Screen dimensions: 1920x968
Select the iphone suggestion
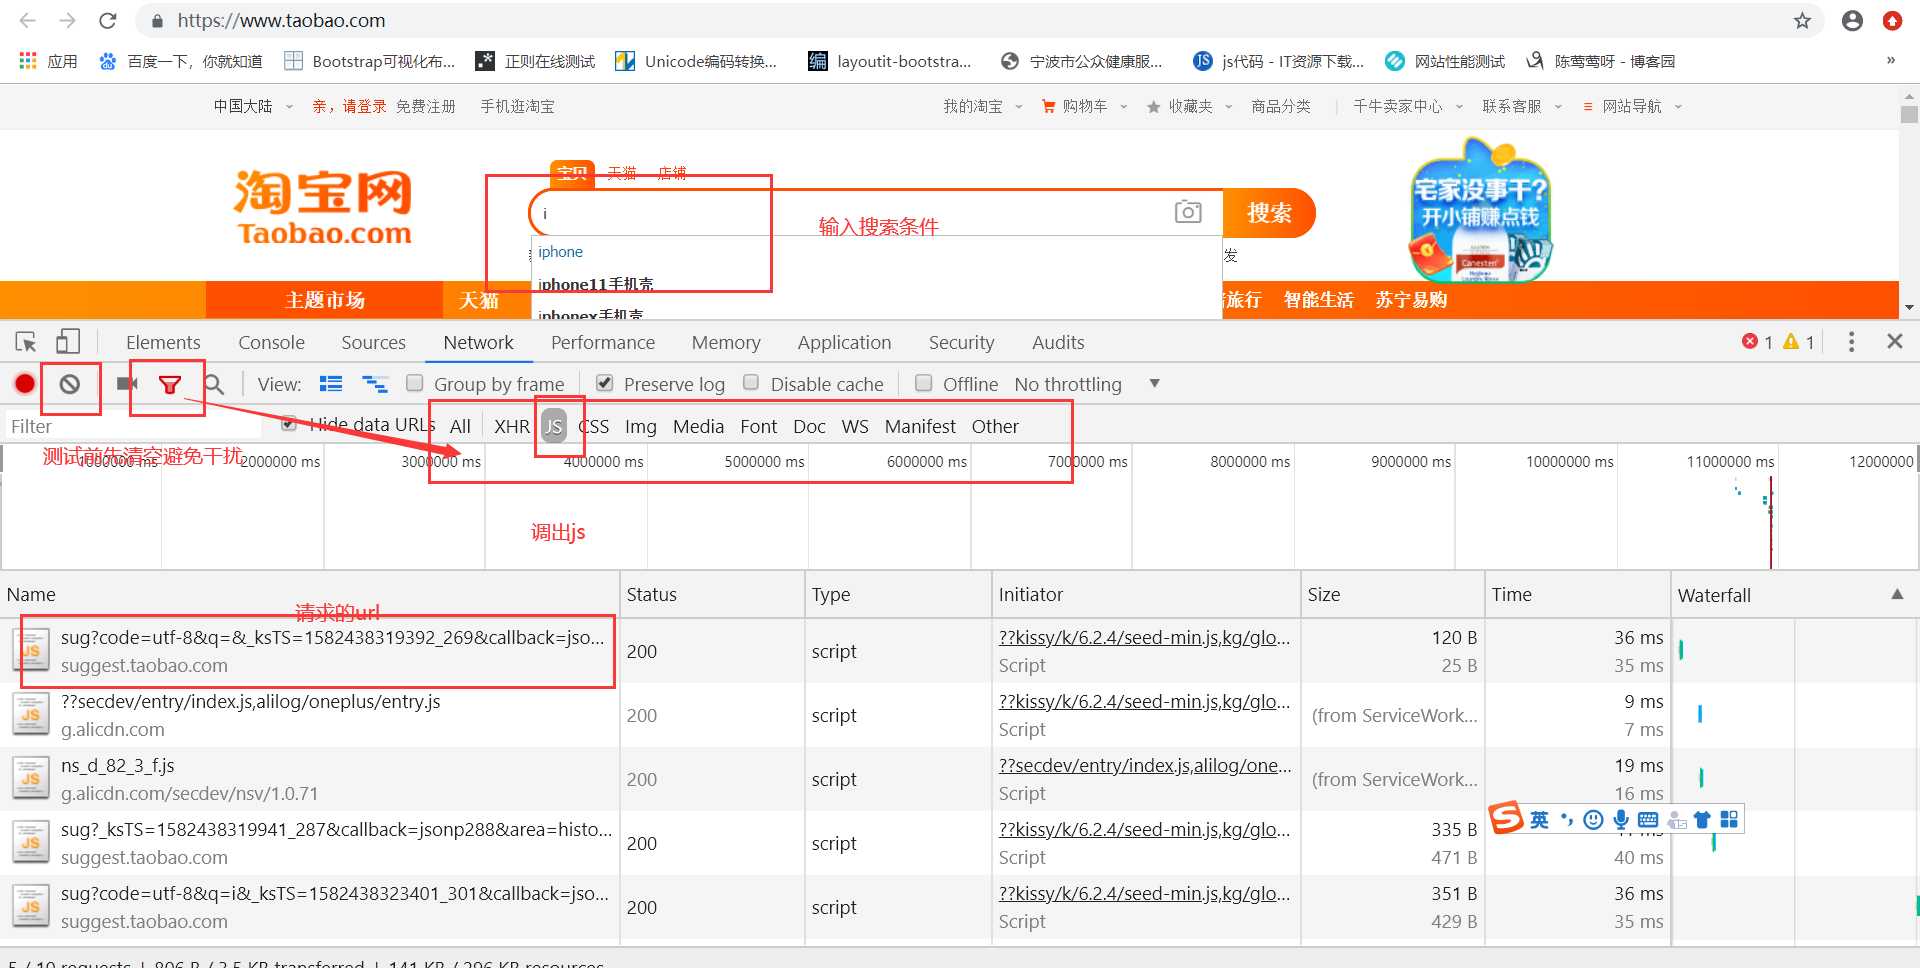(561, 252)
